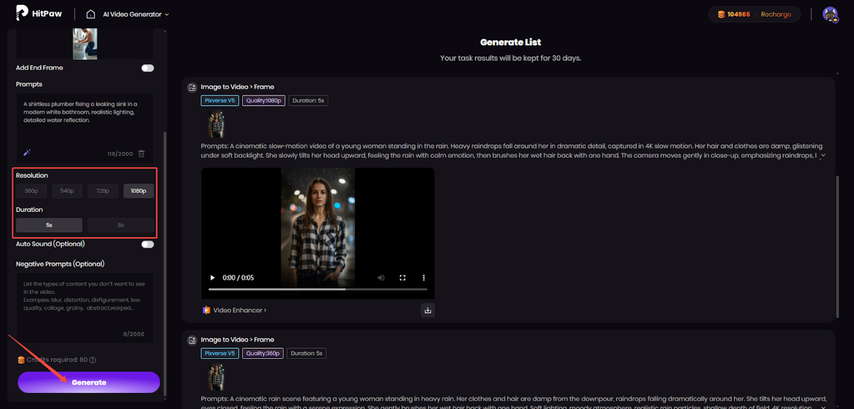The image size is (854, 409).
Task: Delete prompt text with trash icon
Action: point(141,153)
